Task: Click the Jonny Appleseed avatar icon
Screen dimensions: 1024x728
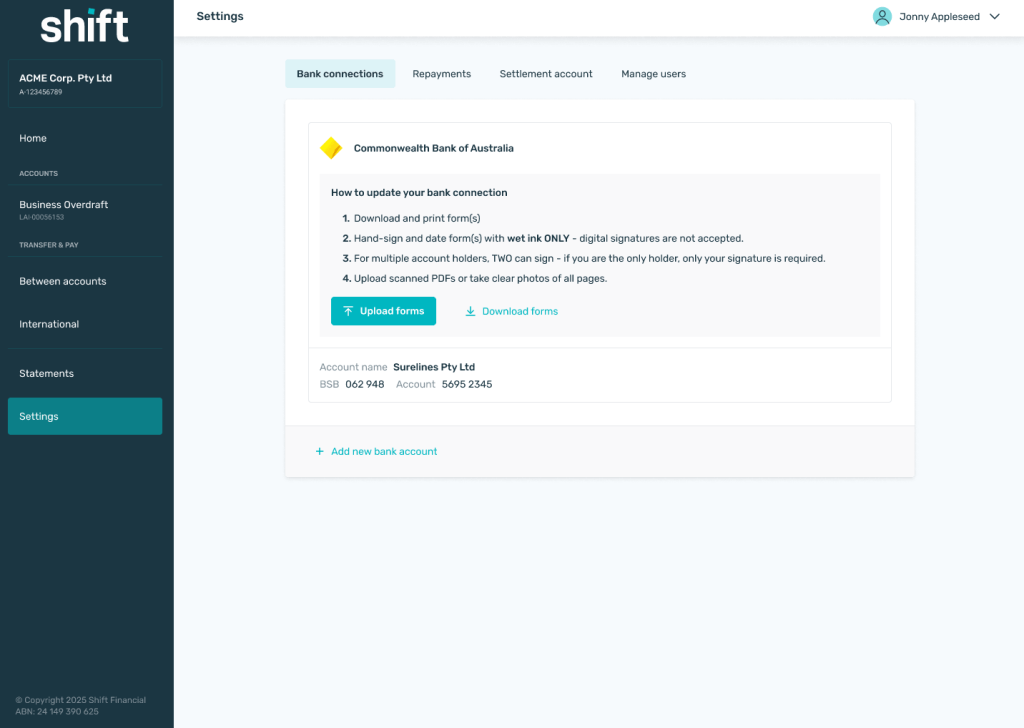Action: click(x=882, y=16)
